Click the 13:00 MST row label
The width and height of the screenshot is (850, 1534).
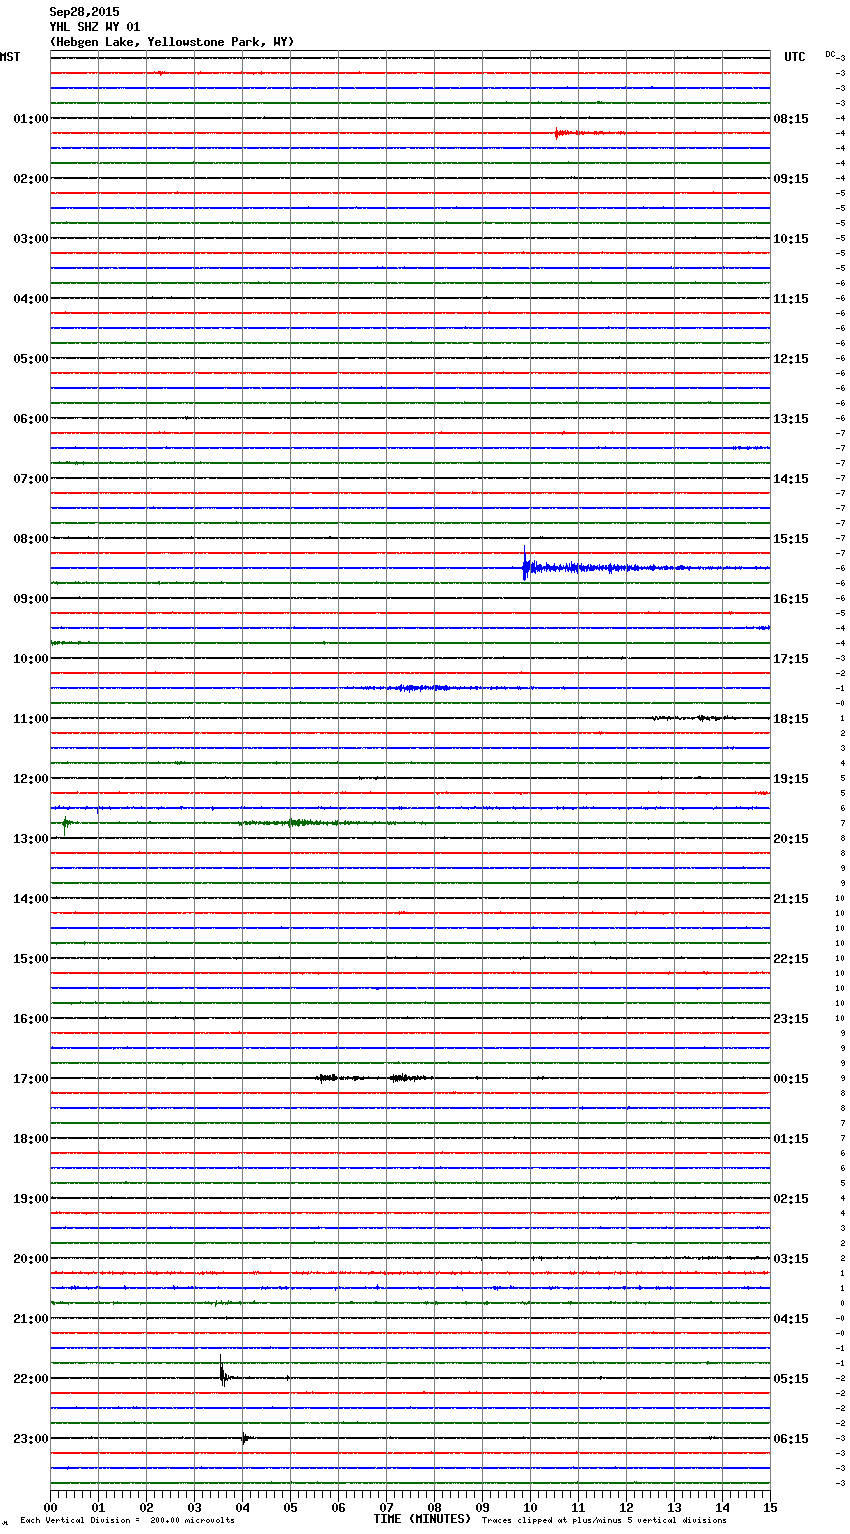tap(31, 839)
